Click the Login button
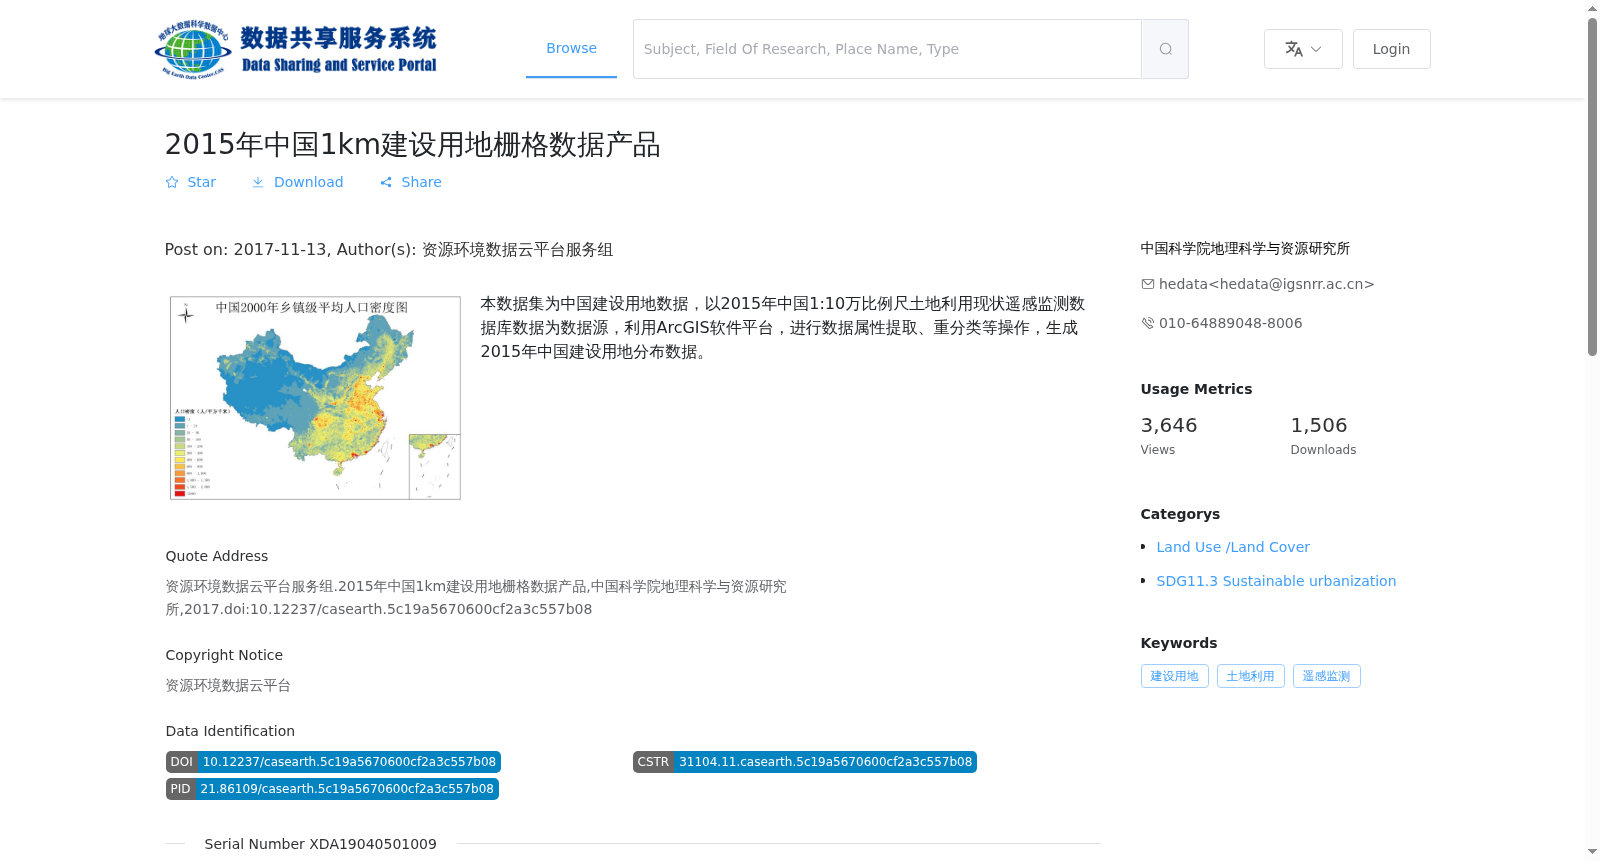 pyautogui.click(x=1391, y=49)
